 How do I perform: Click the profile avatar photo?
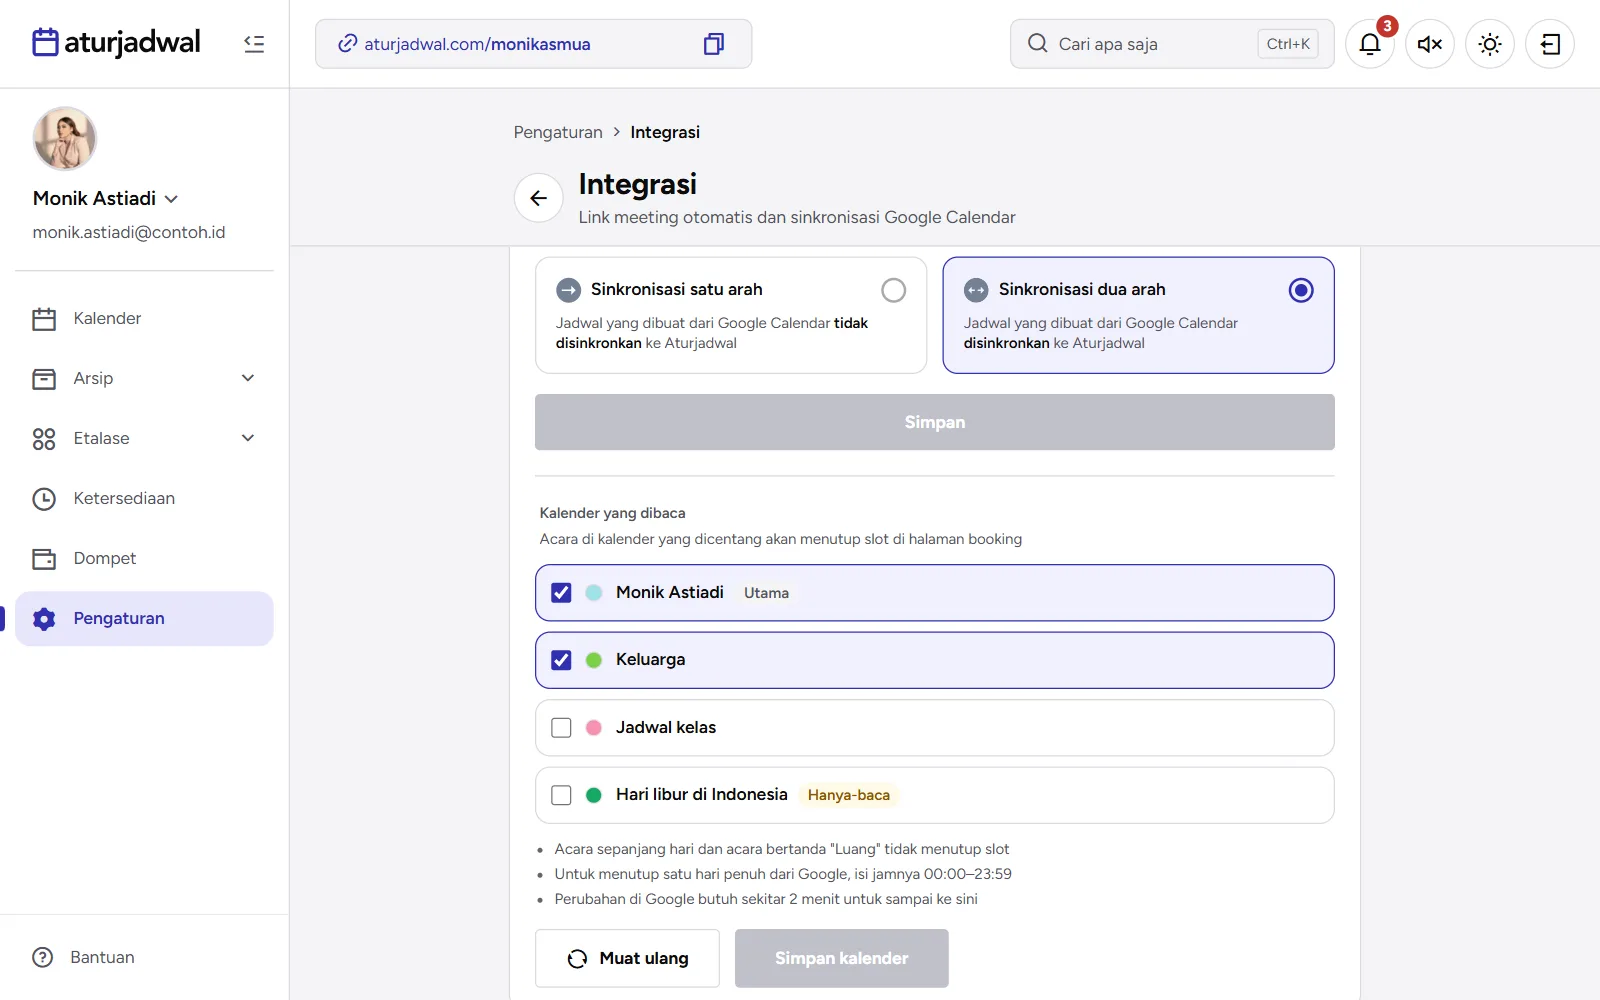coord(65,138)
